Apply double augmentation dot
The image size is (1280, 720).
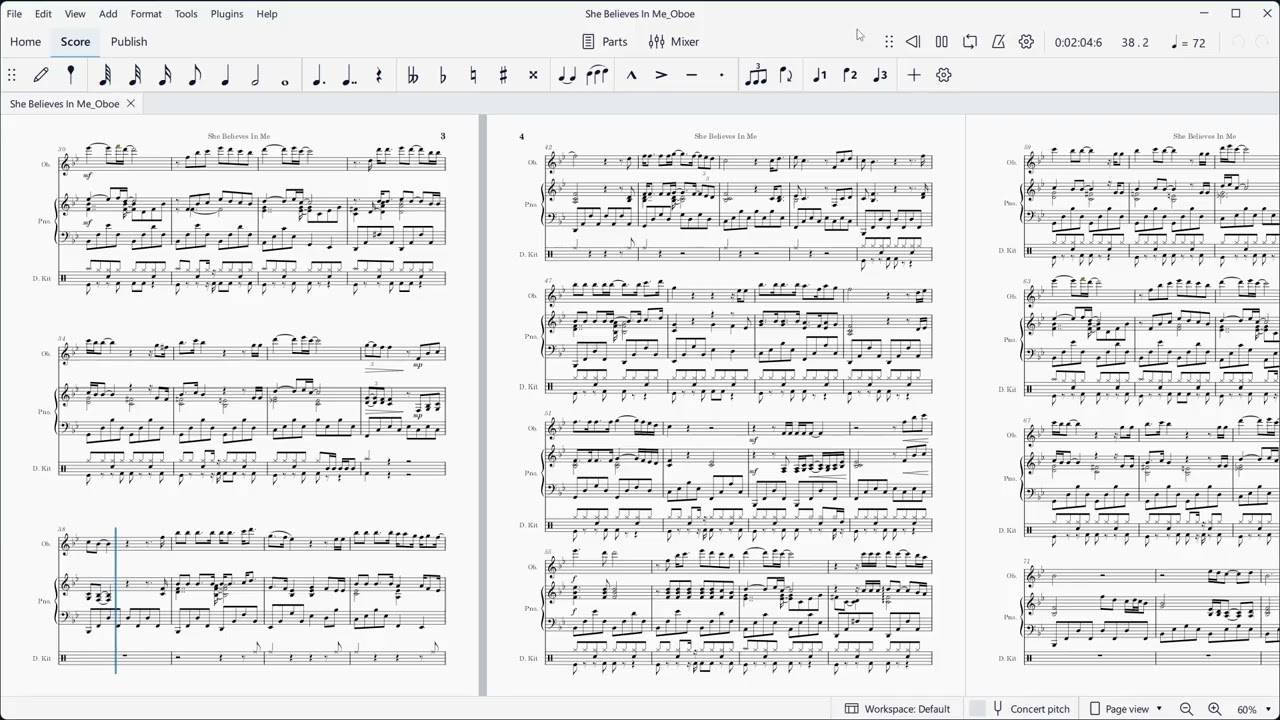click(348, 75)
